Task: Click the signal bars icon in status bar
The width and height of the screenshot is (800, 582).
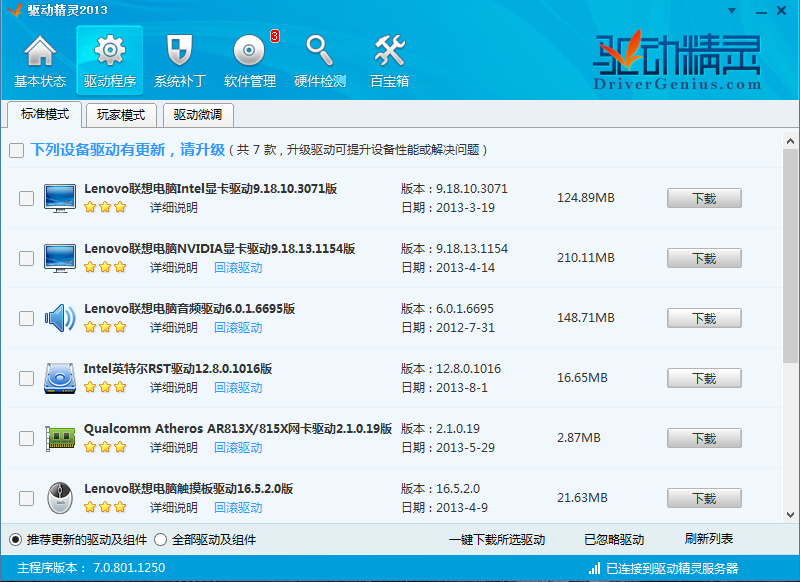Action: point(594,568)
